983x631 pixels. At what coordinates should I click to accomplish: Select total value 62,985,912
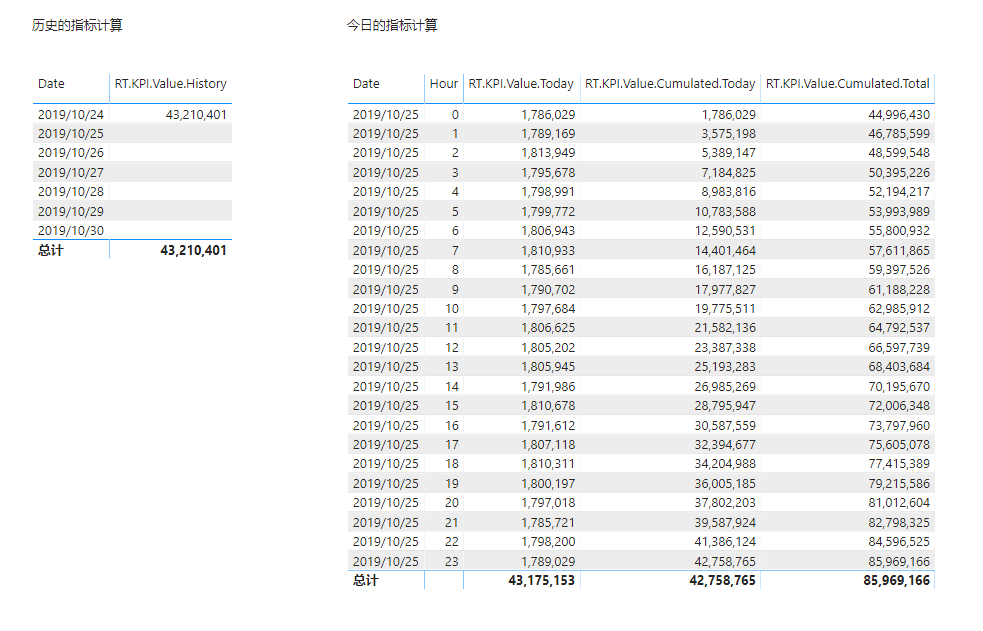[899, 308]
